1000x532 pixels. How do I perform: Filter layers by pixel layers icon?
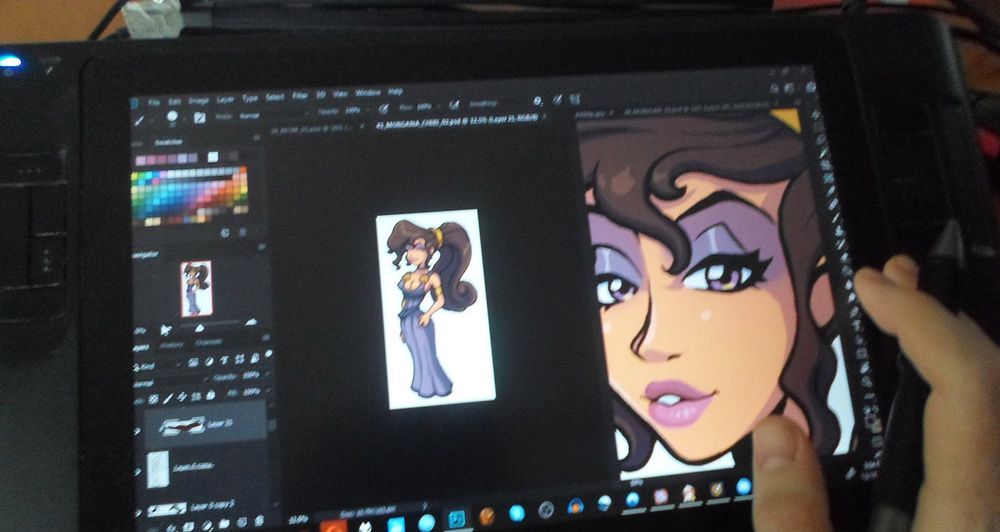pyautogui.click(x=193, y=362)
